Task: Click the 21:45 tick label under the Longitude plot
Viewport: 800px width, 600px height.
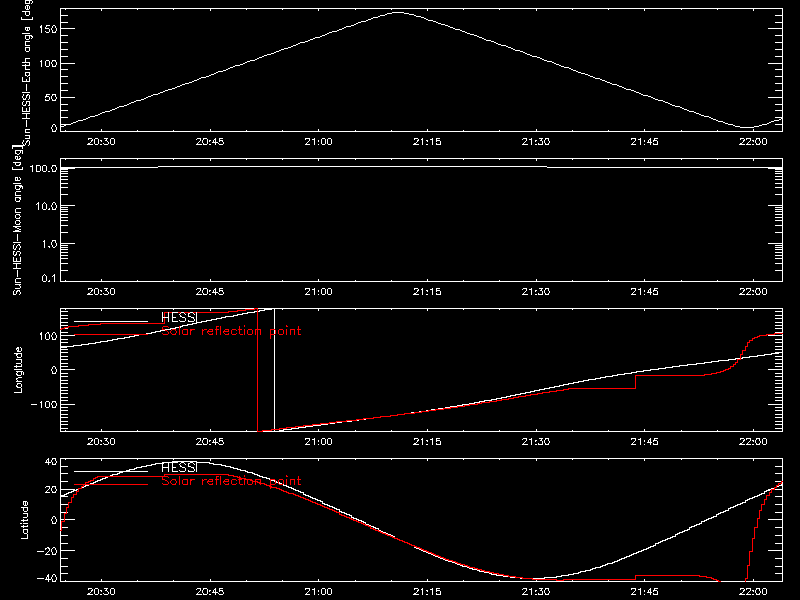Action: click(644, 442)
